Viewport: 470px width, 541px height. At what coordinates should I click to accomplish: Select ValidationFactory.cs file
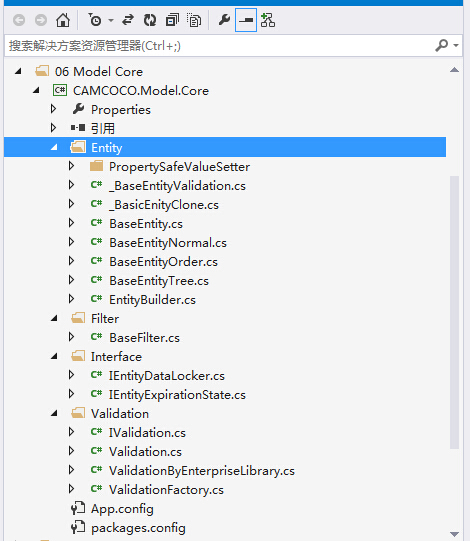[166, 490]
